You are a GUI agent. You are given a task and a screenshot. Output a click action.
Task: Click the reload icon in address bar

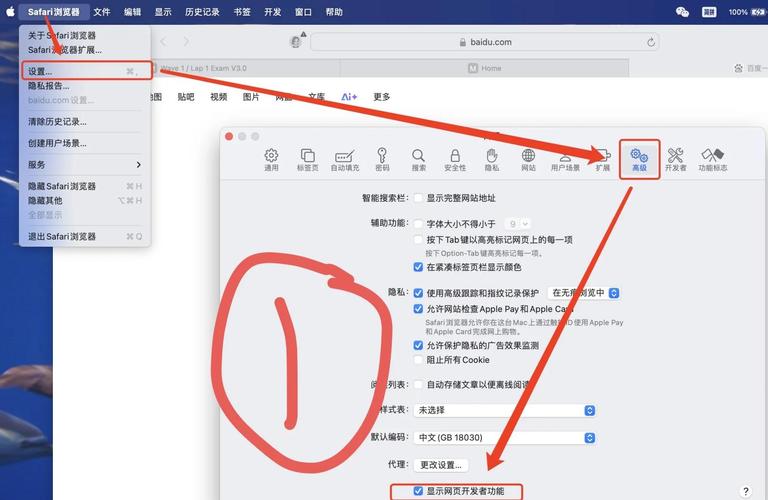pyautogui.click(x=651, y=42)
